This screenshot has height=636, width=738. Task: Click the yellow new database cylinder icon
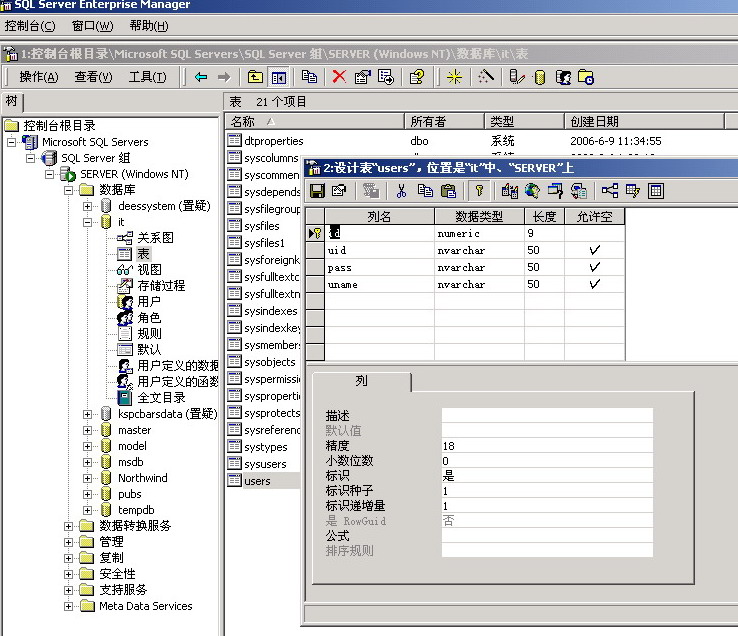pos(540,77)
